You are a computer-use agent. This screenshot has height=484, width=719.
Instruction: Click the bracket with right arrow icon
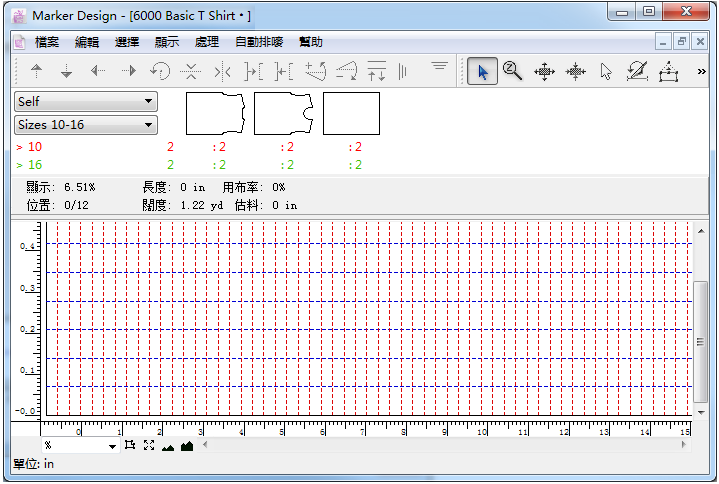click(253, 72)
